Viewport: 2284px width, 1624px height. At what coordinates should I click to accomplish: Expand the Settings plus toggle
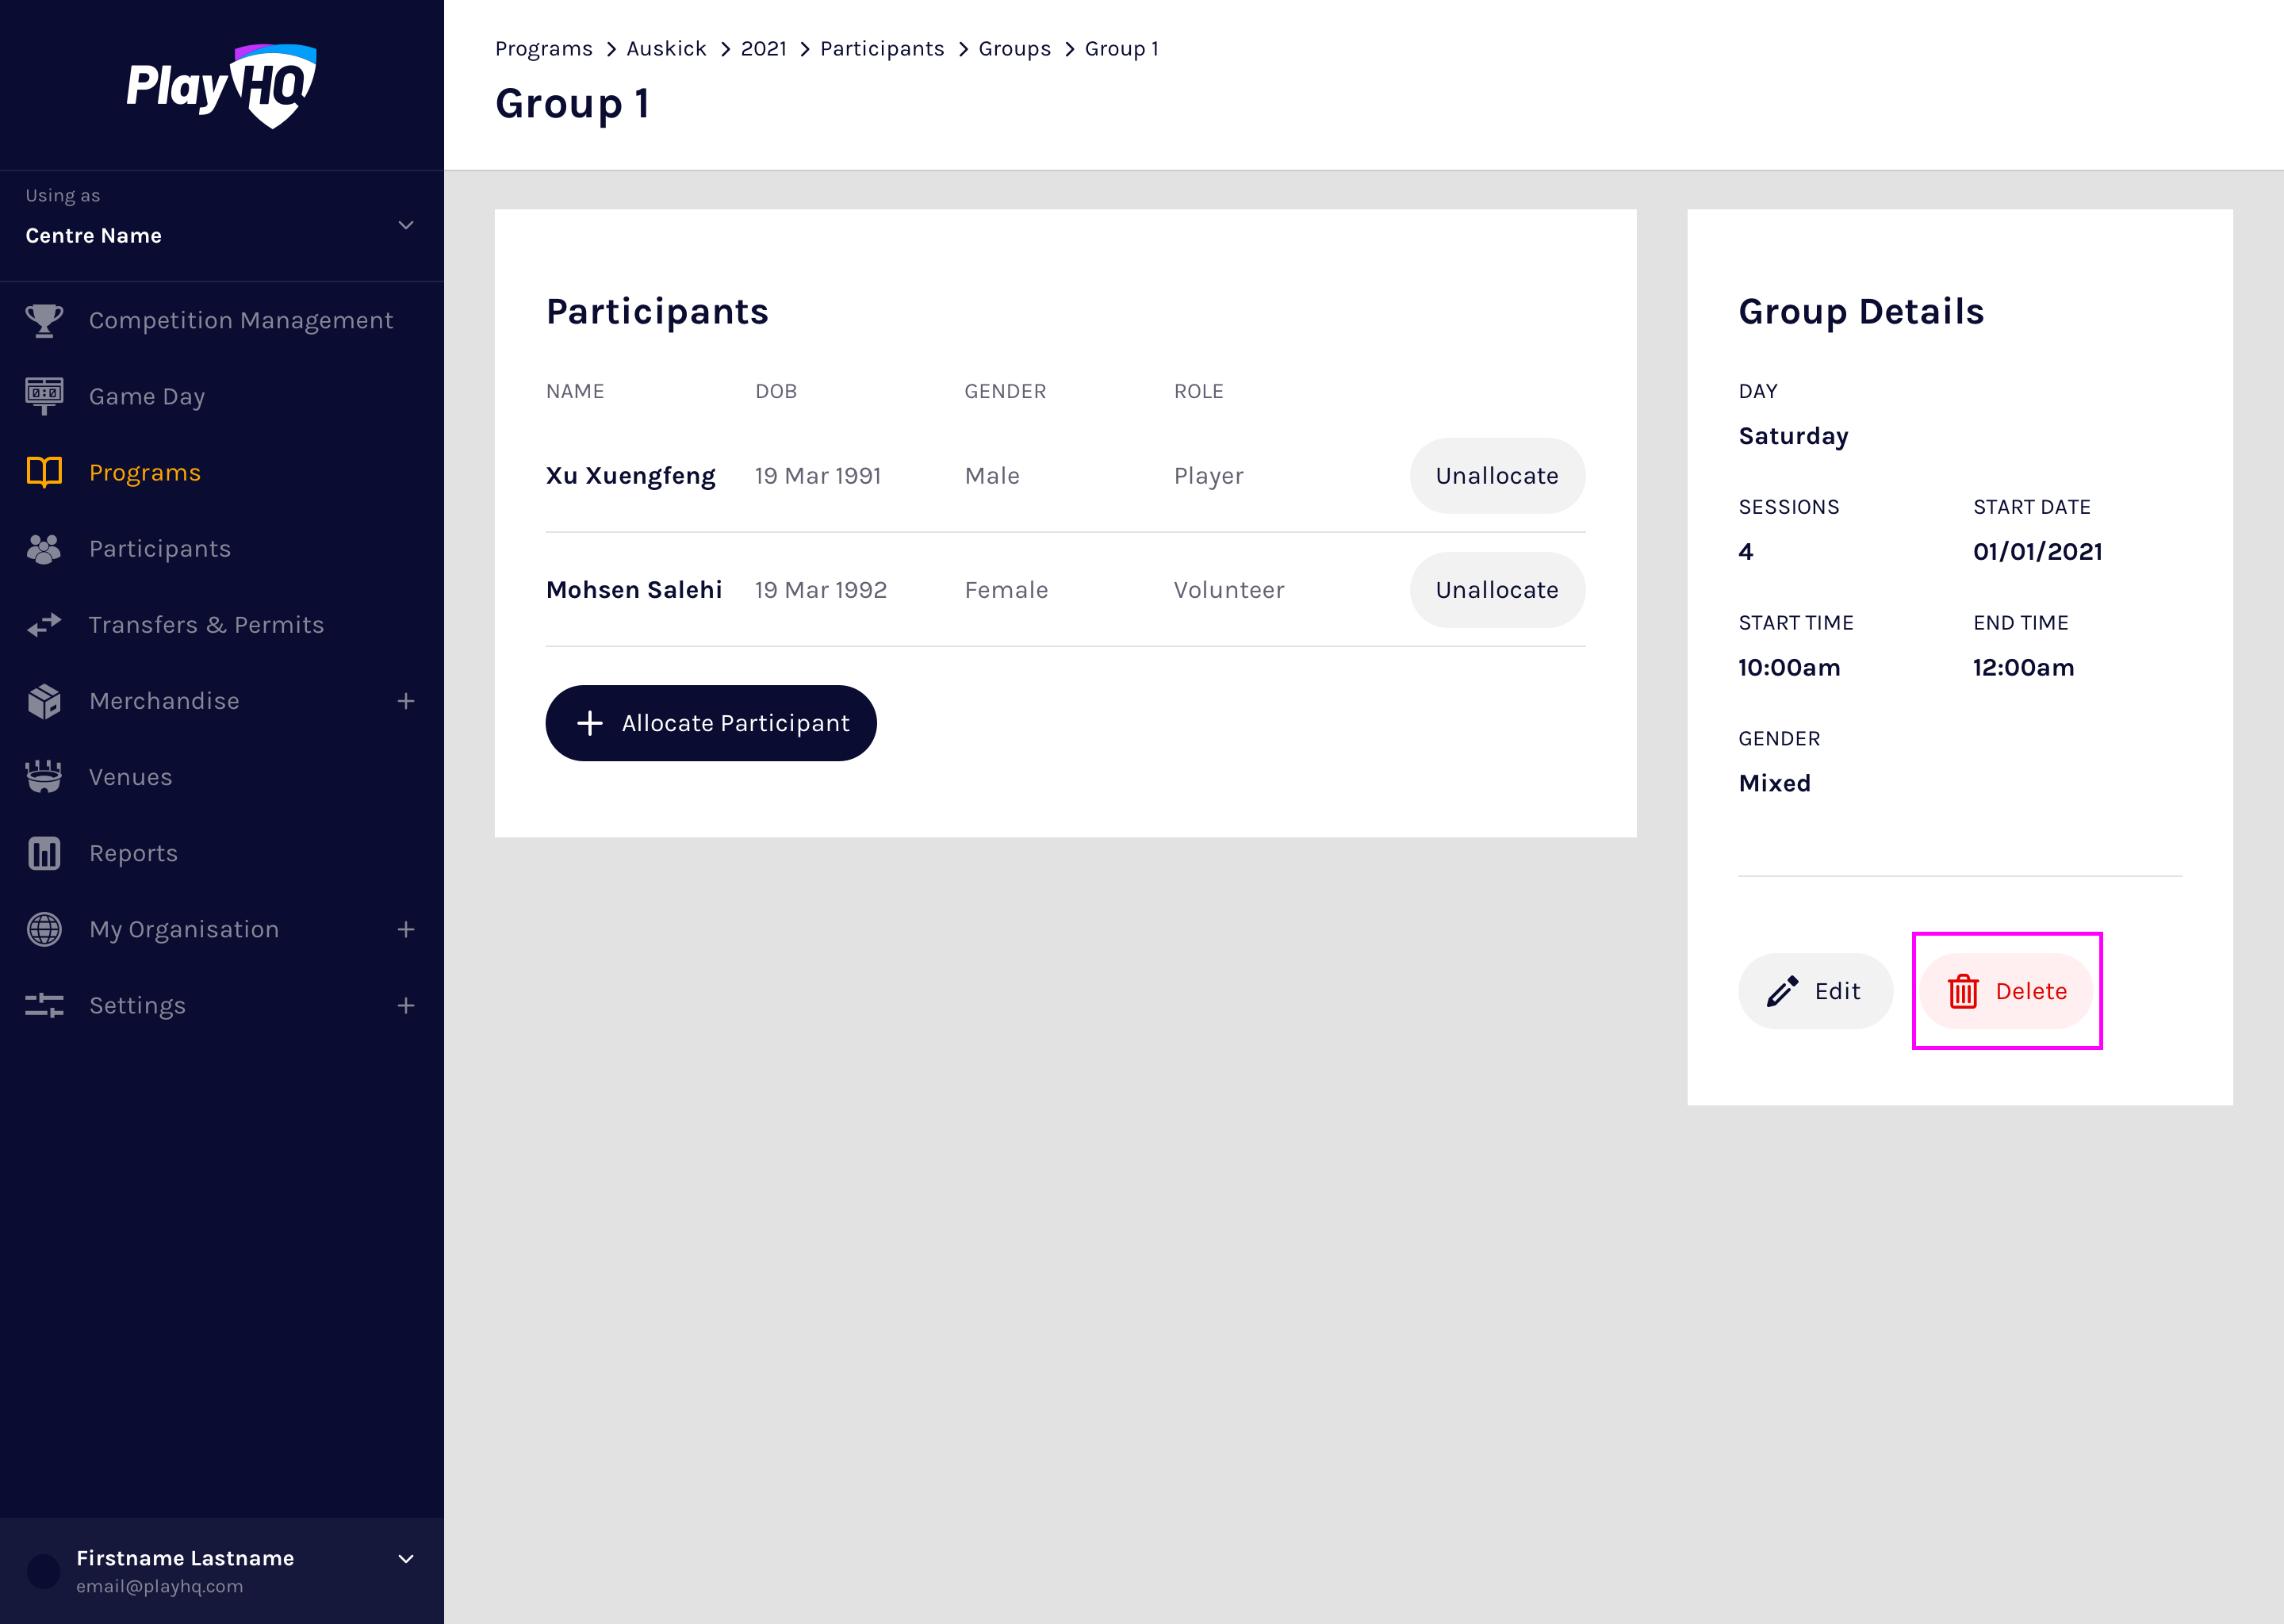(x=406, y=1005)
